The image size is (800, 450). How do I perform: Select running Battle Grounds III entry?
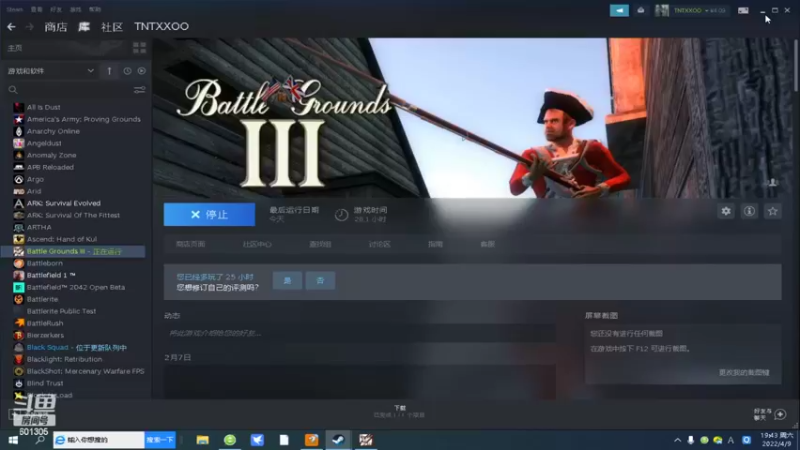click(x=73, y=251)
